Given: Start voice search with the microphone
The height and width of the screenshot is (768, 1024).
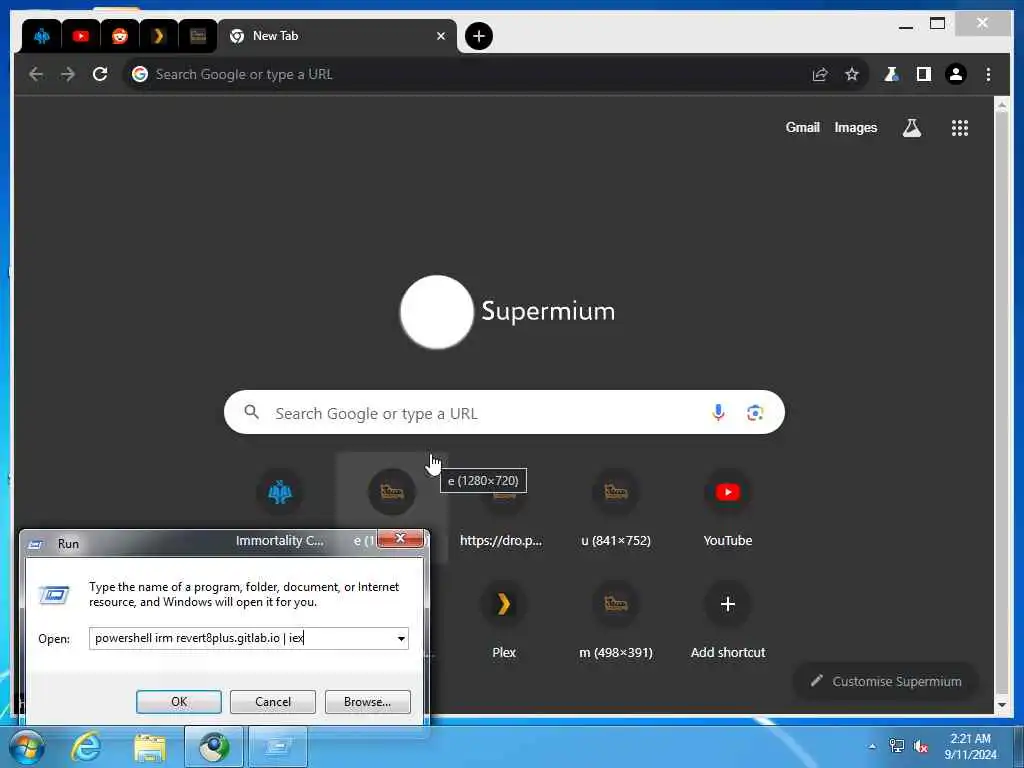Looking at the screenshot, I should tap(718, 413).
